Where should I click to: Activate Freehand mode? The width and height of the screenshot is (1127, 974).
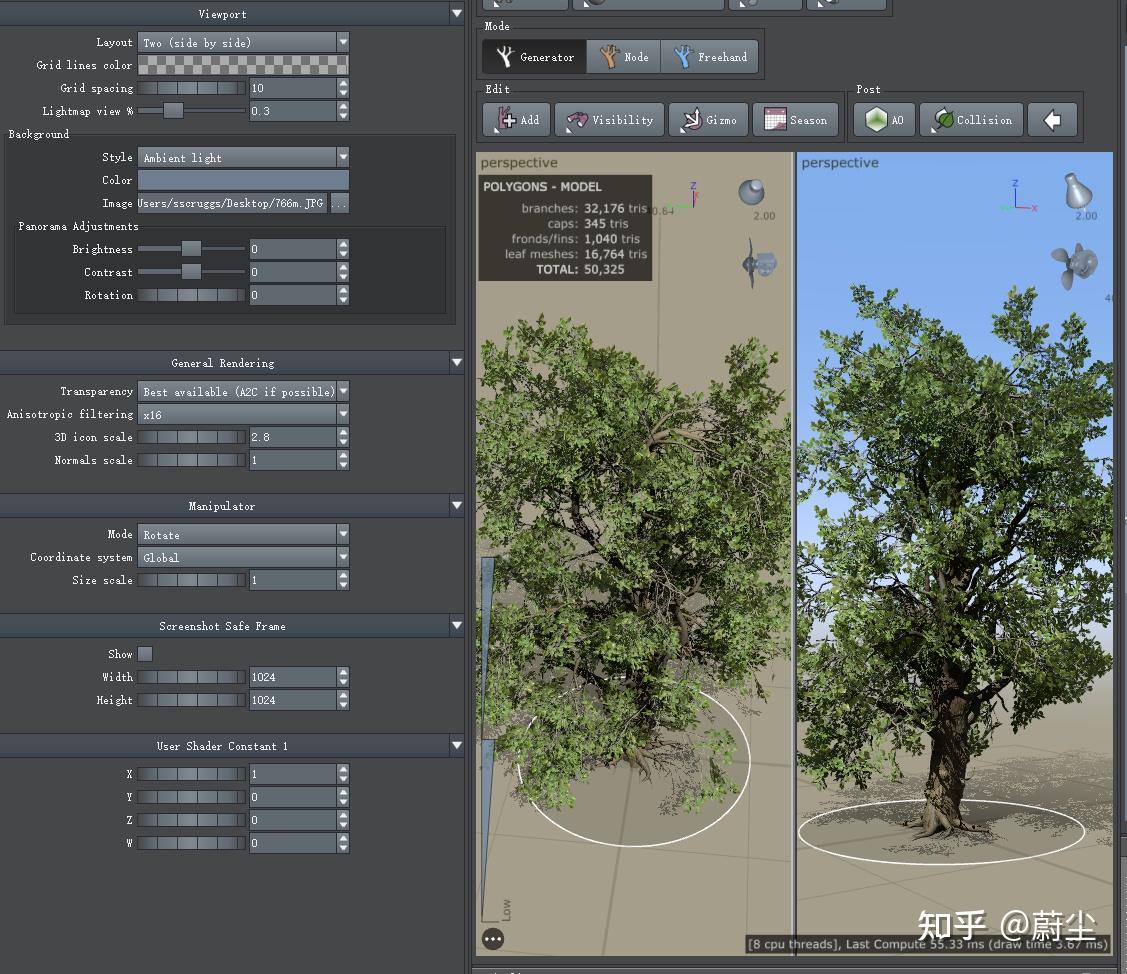(x=710, y=57)
